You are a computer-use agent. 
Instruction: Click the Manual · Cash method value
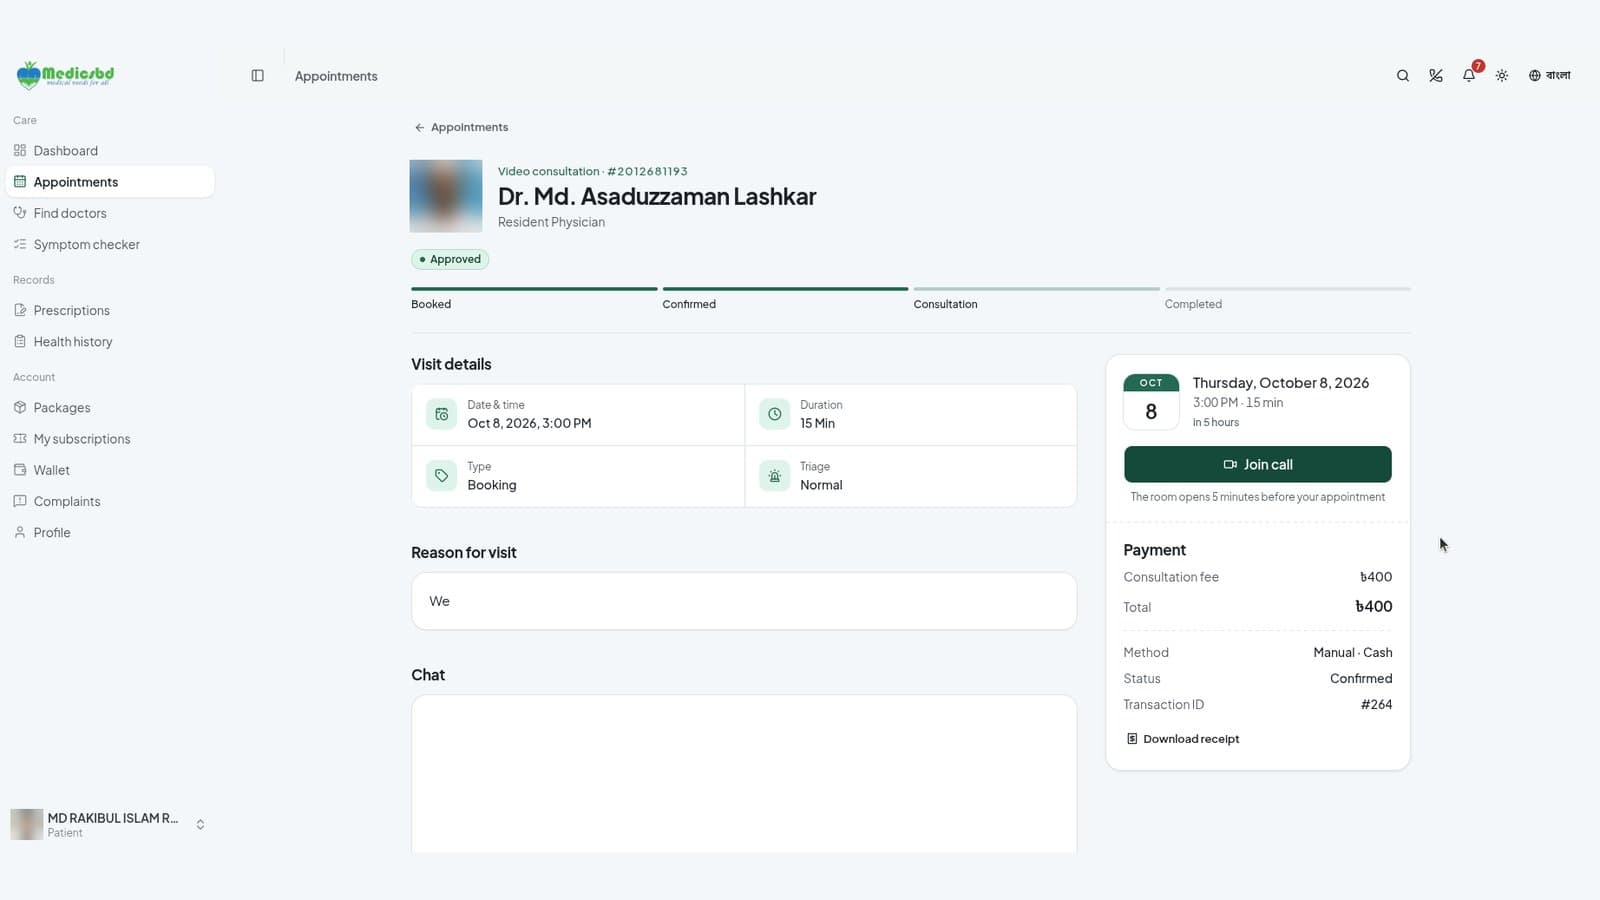point(1353,652)
